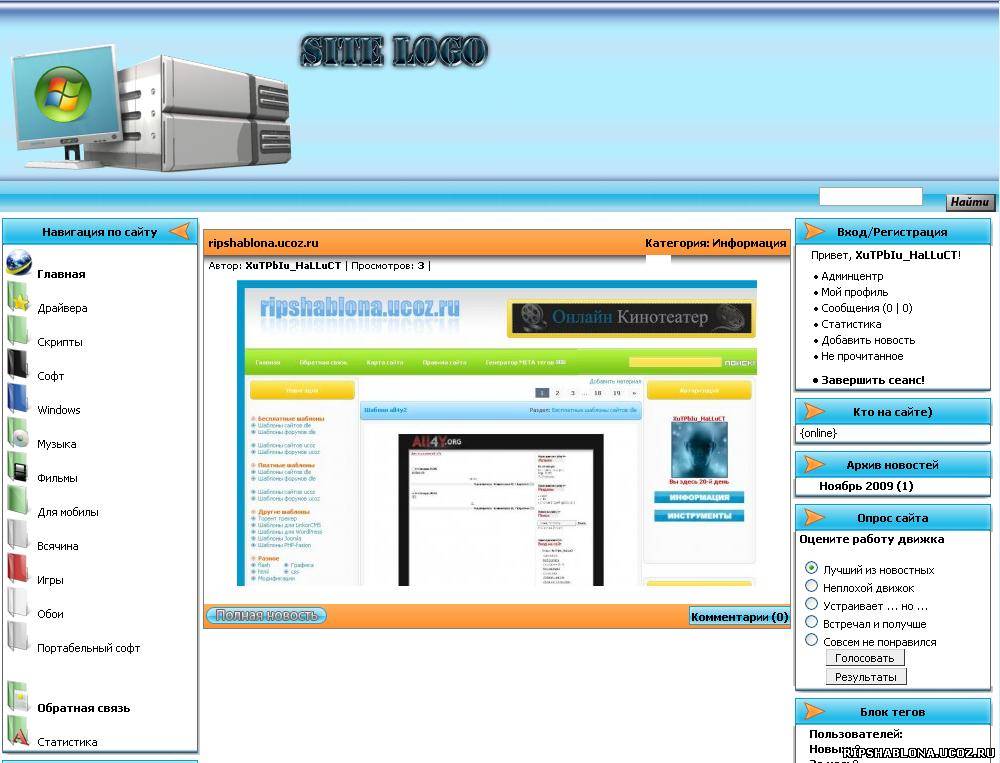Click the orange arrow in Навигация по сайту header
The image size is (1000, 763).
tap(180, 231)
